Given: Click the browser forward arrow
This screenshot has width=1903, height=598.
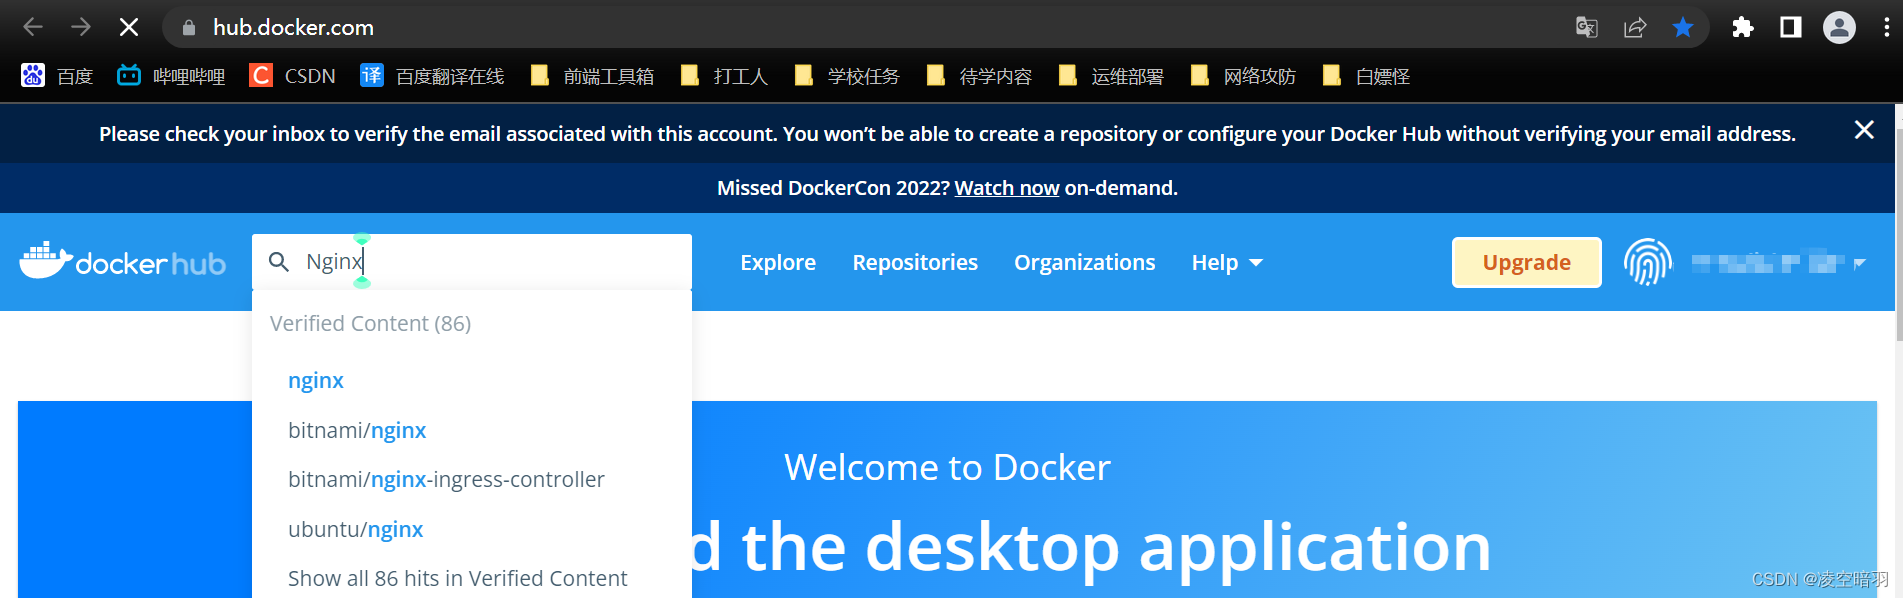Looking at the screenshot, I should tap(81, 27).
